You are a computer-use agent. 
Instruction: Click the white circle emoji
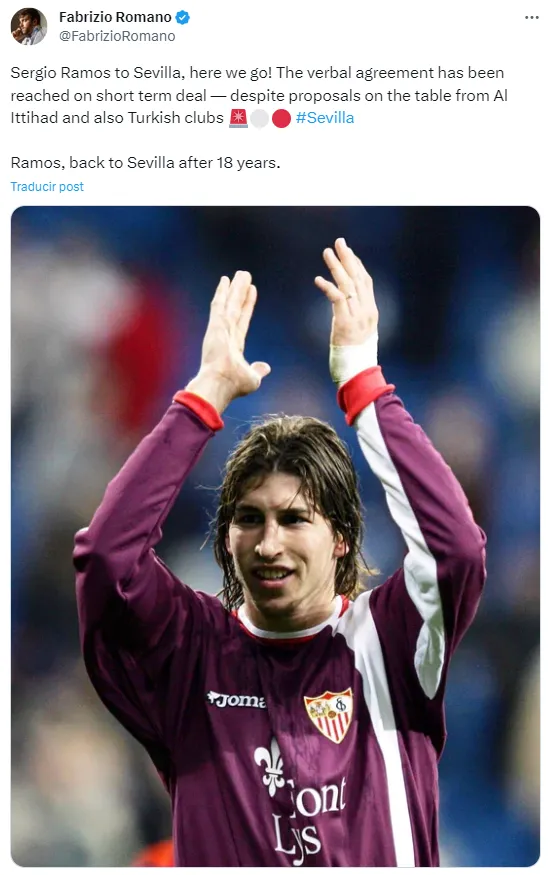pos(259,118)
